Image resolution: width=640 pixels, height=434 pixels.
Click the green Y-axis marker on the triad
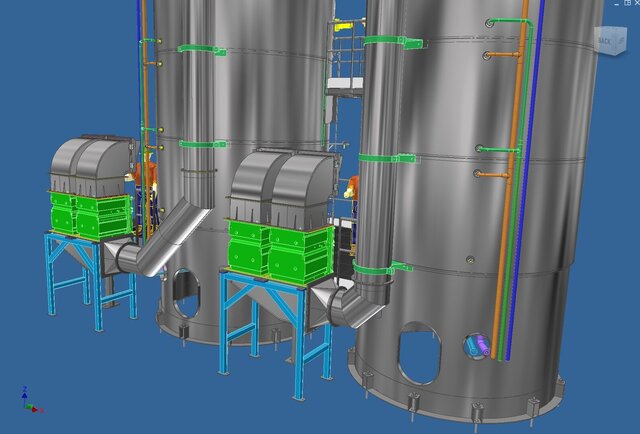tap(28, 407)
